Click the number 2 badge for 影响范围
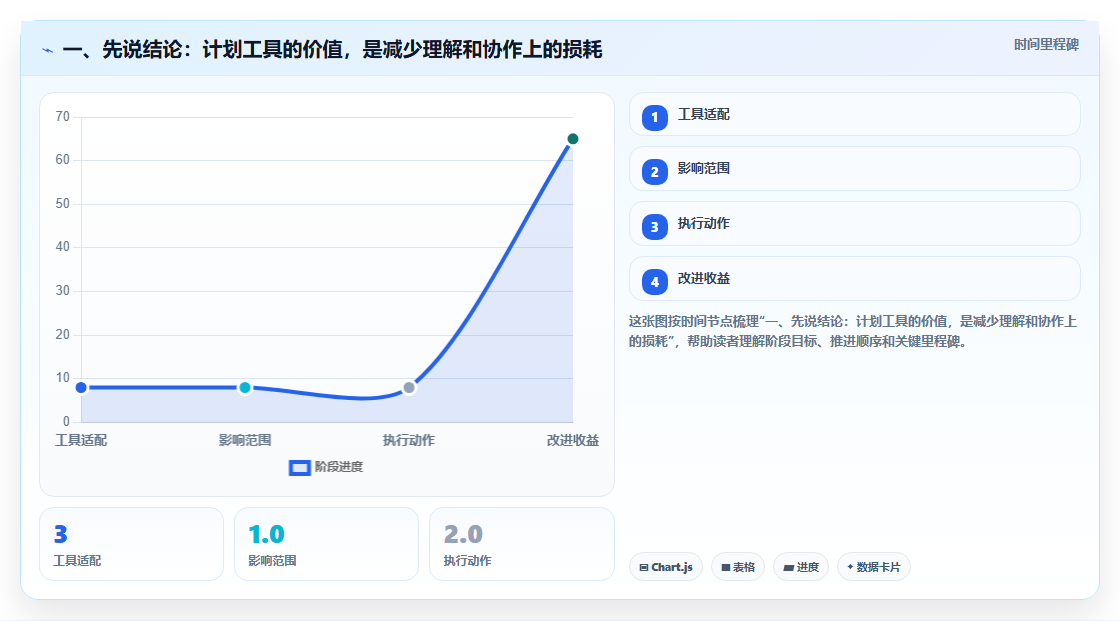 click(654, 172)
